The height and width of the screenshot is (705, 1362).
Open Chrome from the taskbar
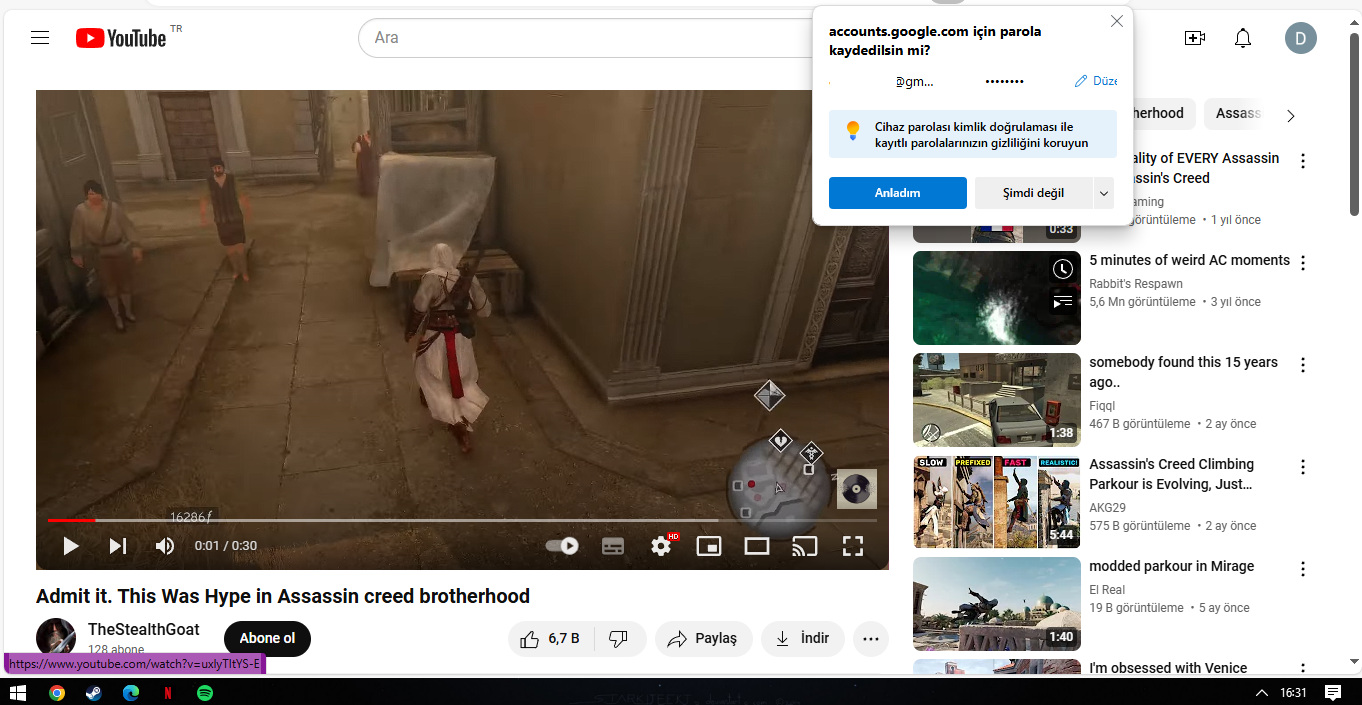(x=57, y=692)
